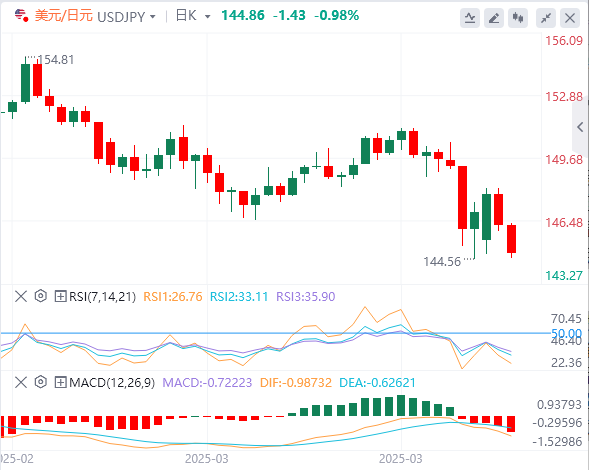Click the RSI(7,14,21) label
Image resolution: width=589 pixels, height=470 pixels.
coord(103,297)
